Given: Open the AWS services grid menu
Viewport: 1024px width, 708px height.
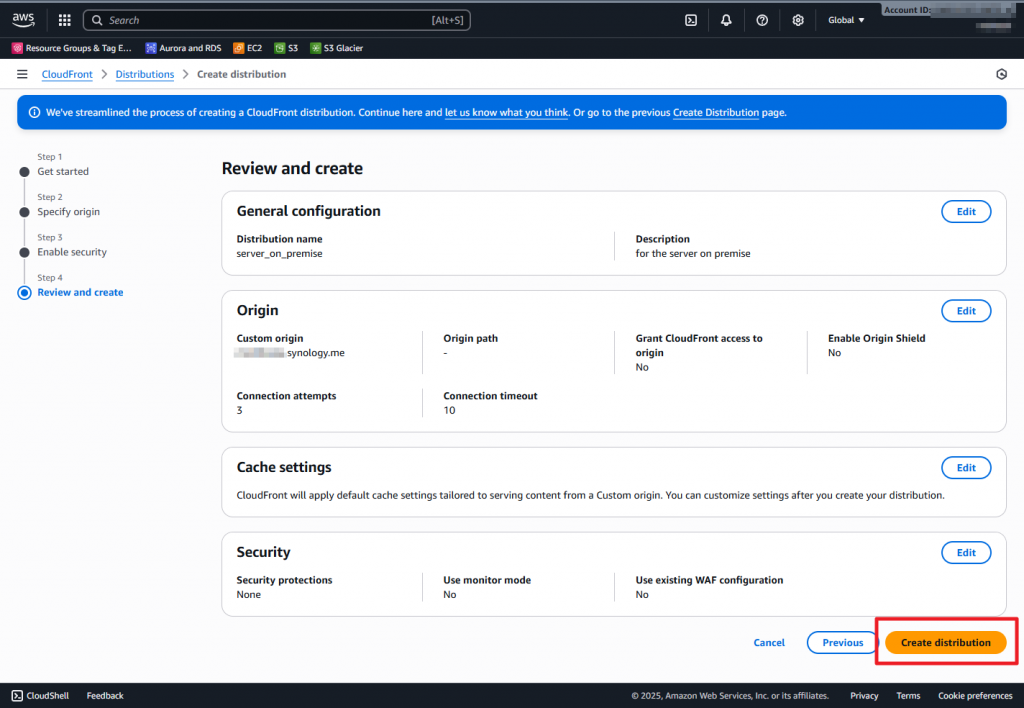Looking at the screenshot, I should tap(65, 20).
